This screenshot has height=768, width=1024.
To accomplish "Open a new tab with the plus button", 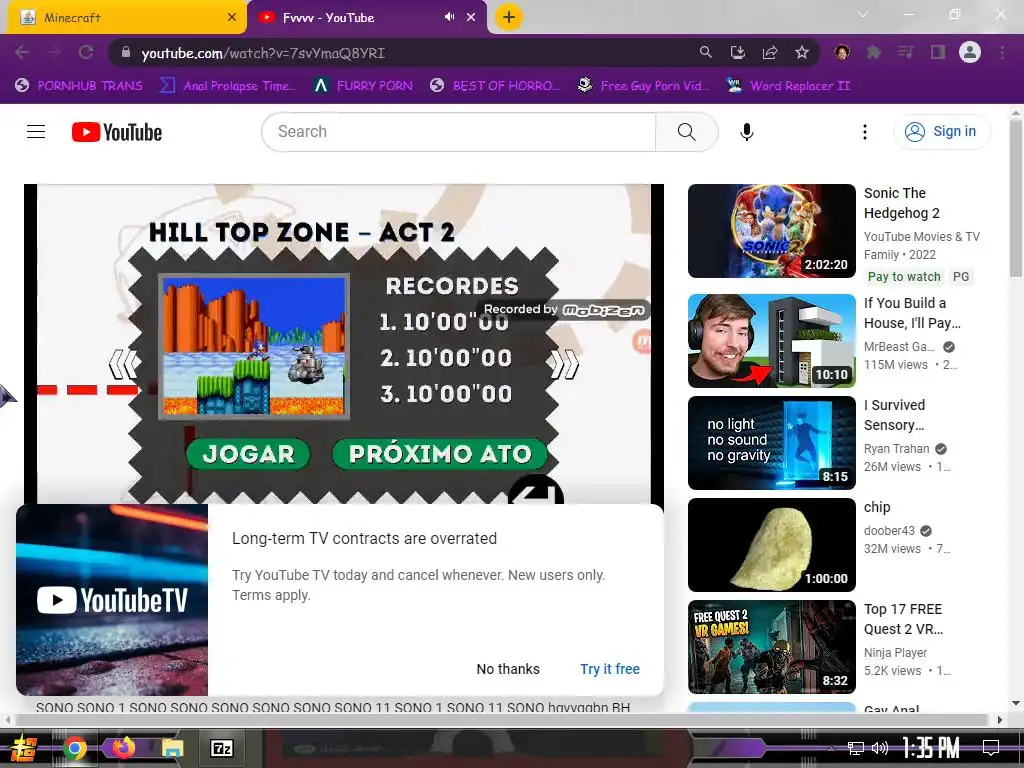I will tap(509, 17).
